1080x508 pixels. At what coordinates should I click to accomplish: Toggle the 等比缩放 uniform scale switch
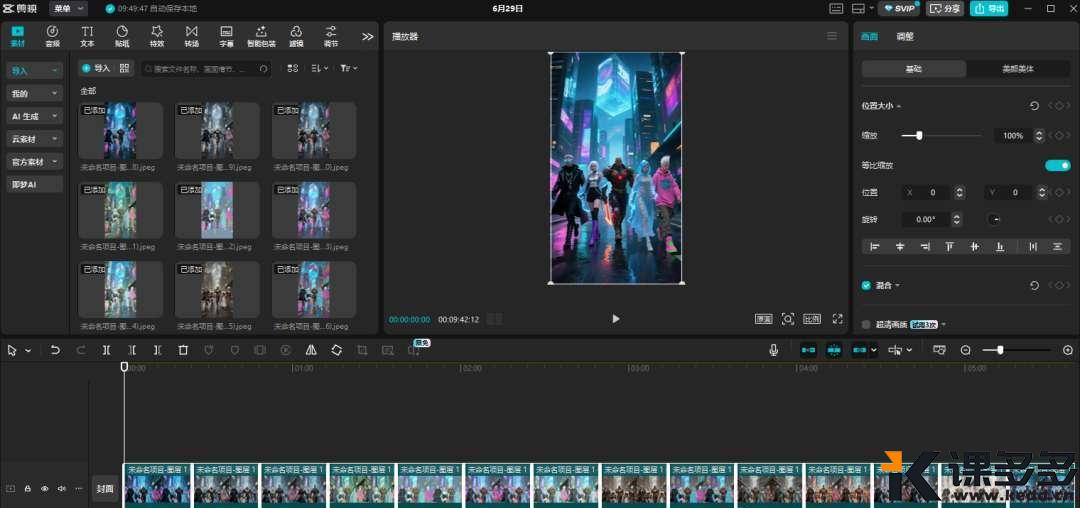(1057, 165)
